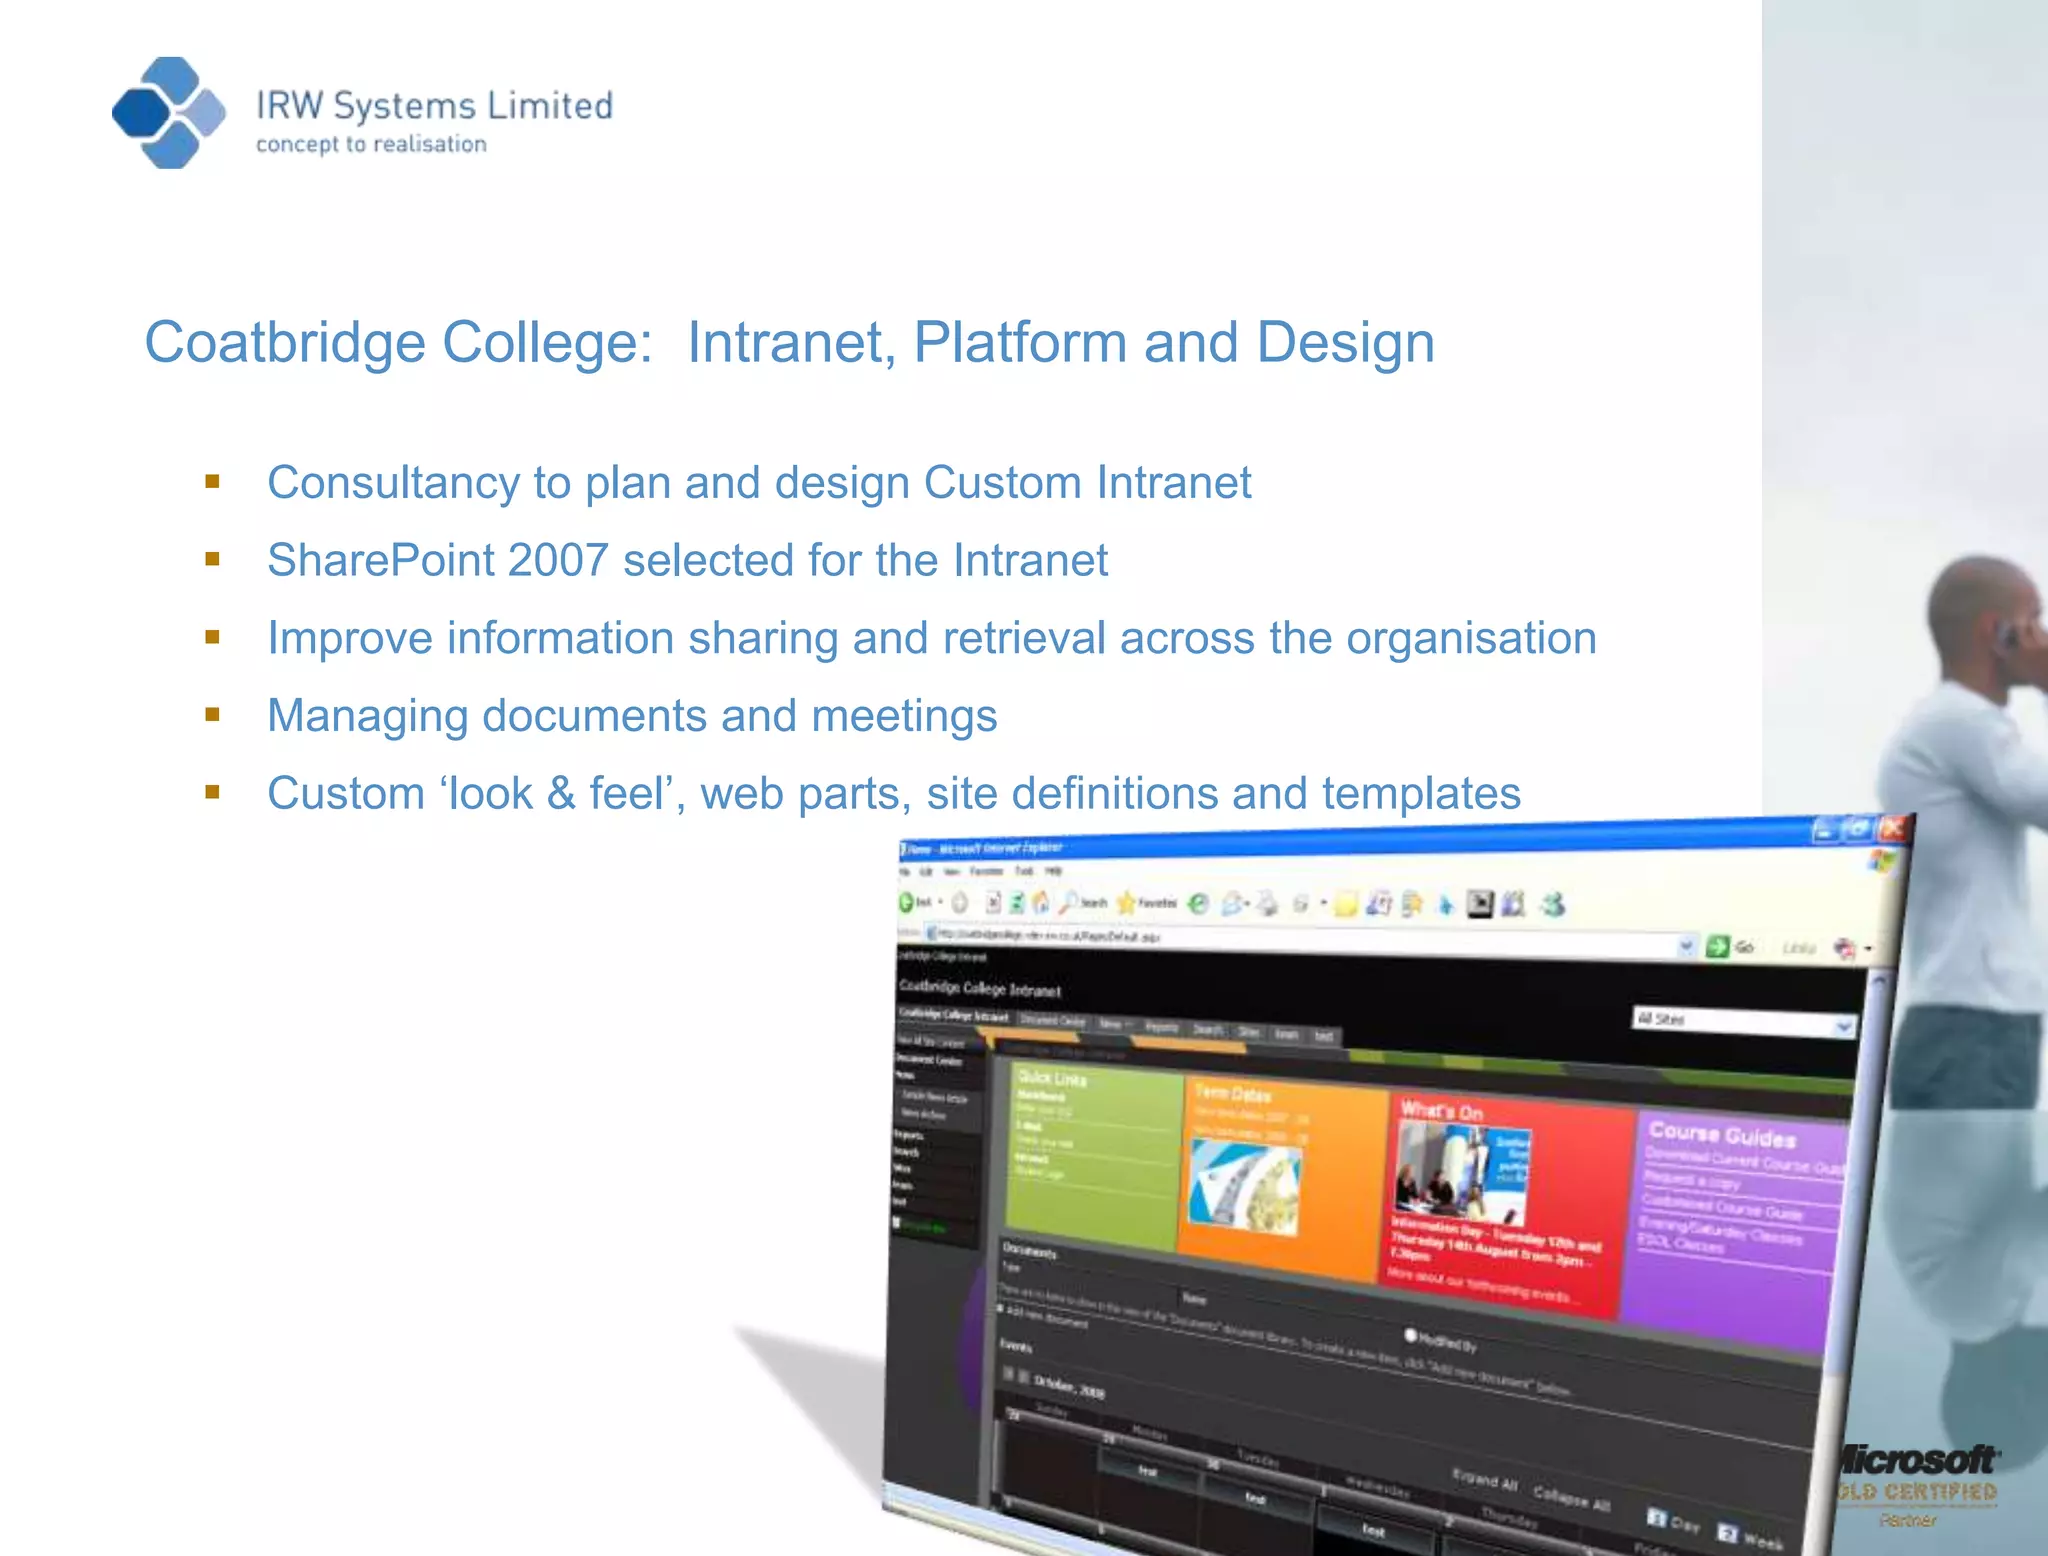Click the green Go arrow icon
This screenshot has height=1556, width=2048.
click(1718, 946)
